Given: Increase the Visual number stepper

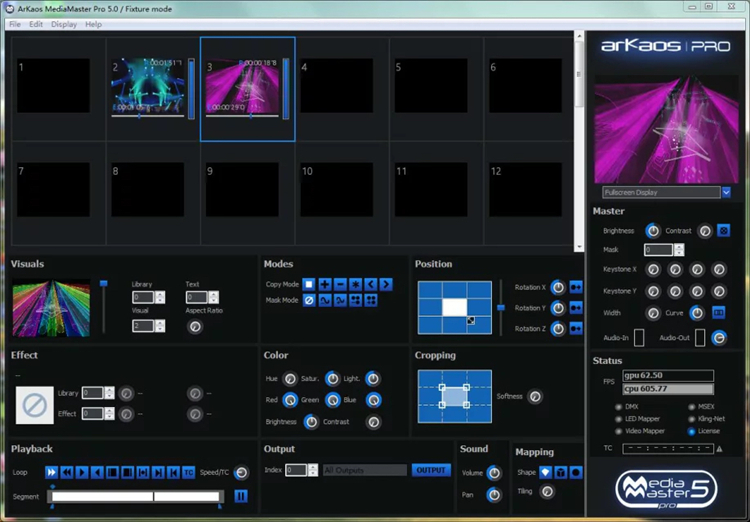Looking at the screenshot, I should (x=162, y=322).
